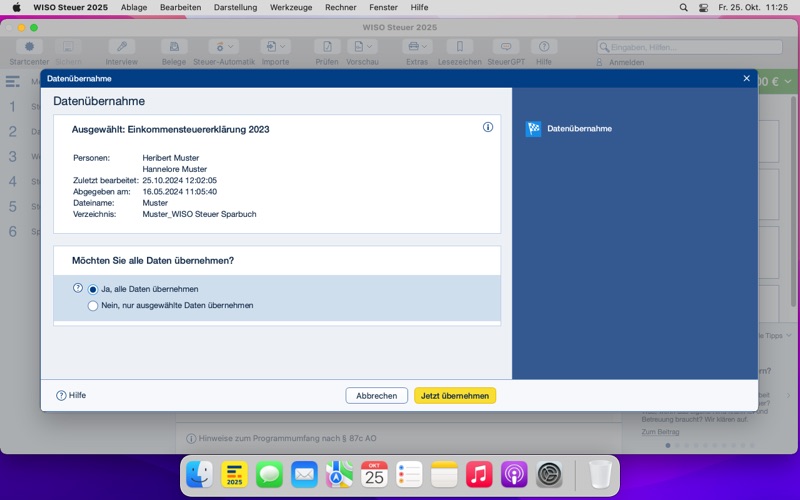The image size is (800, 500).
Task: Open the Ablage menu
Action: pyautogui.click(x=134, y=8)
